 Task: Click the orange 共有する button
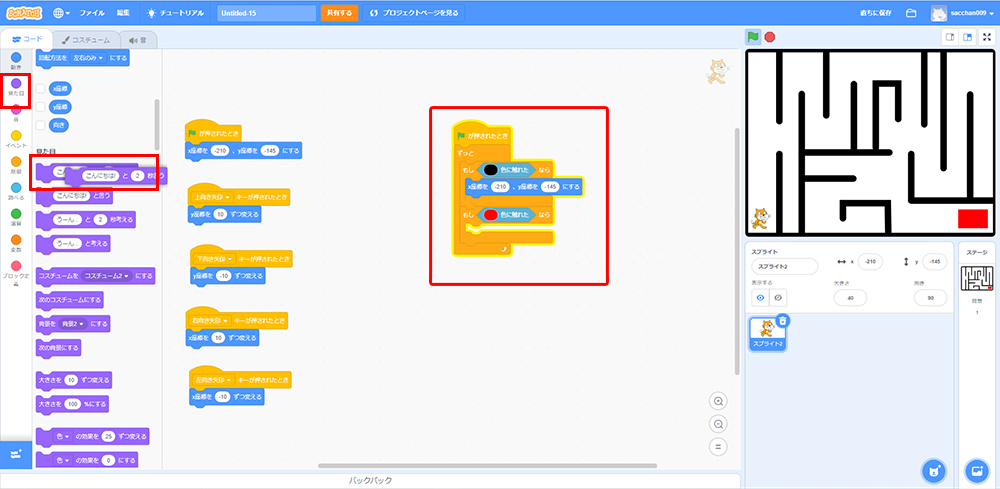click(x=339, y=13)
